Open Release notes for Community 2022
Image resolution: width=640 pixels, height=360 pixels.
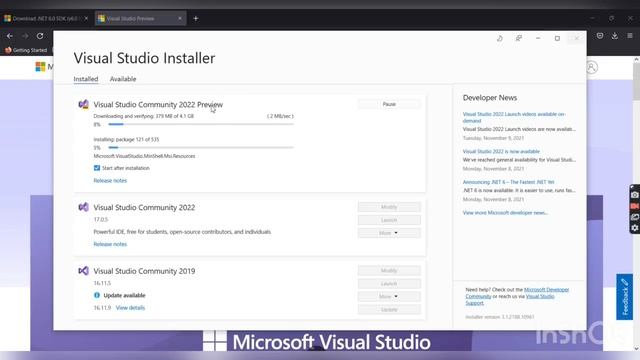pos(110,244)
